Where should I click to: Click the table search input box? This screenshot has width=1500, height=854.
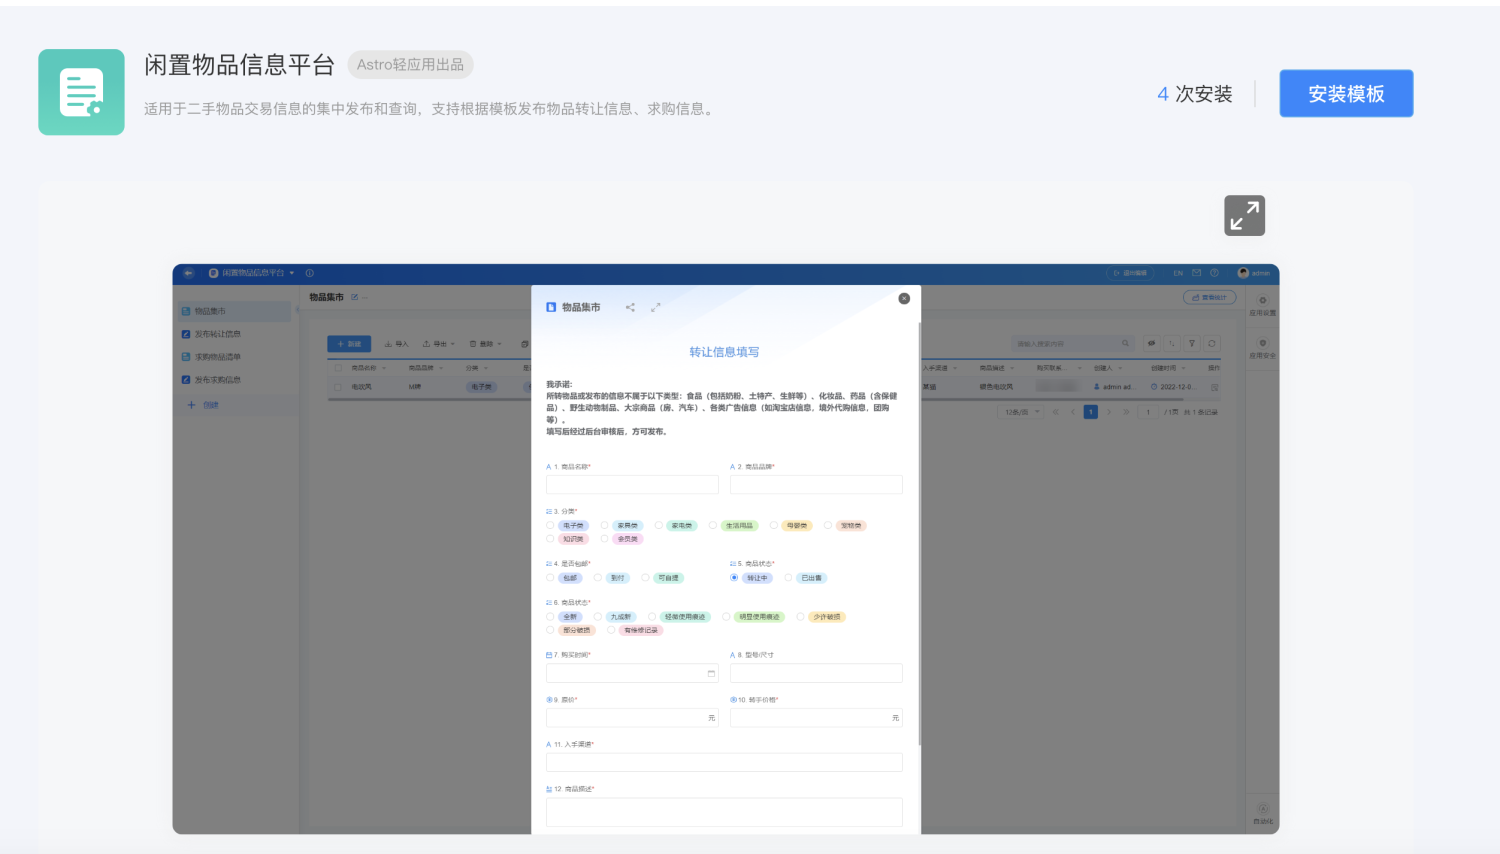[1073, 343]
